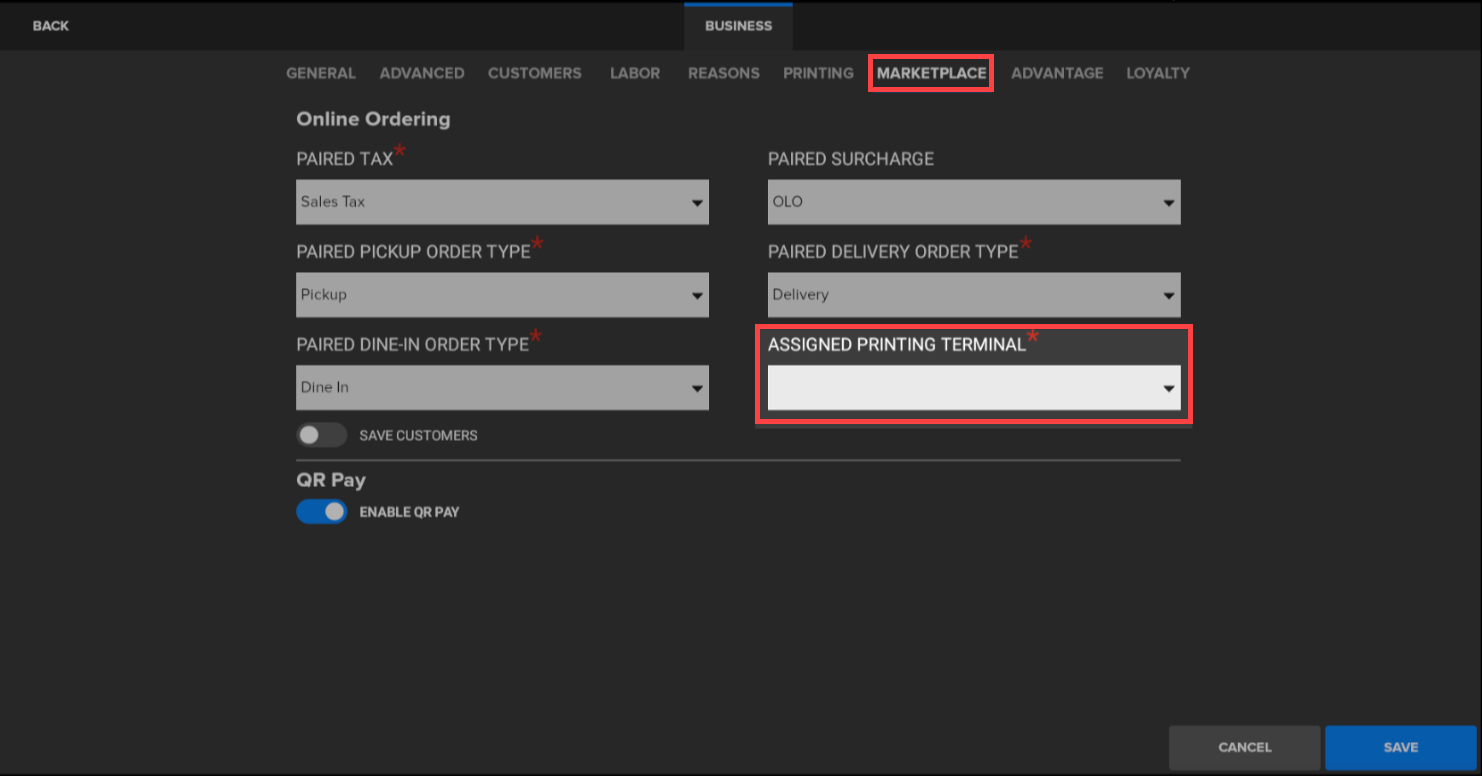
Task: Open the Paired Pickup Order Type dropdown
Action: click(x=502, y=295)
